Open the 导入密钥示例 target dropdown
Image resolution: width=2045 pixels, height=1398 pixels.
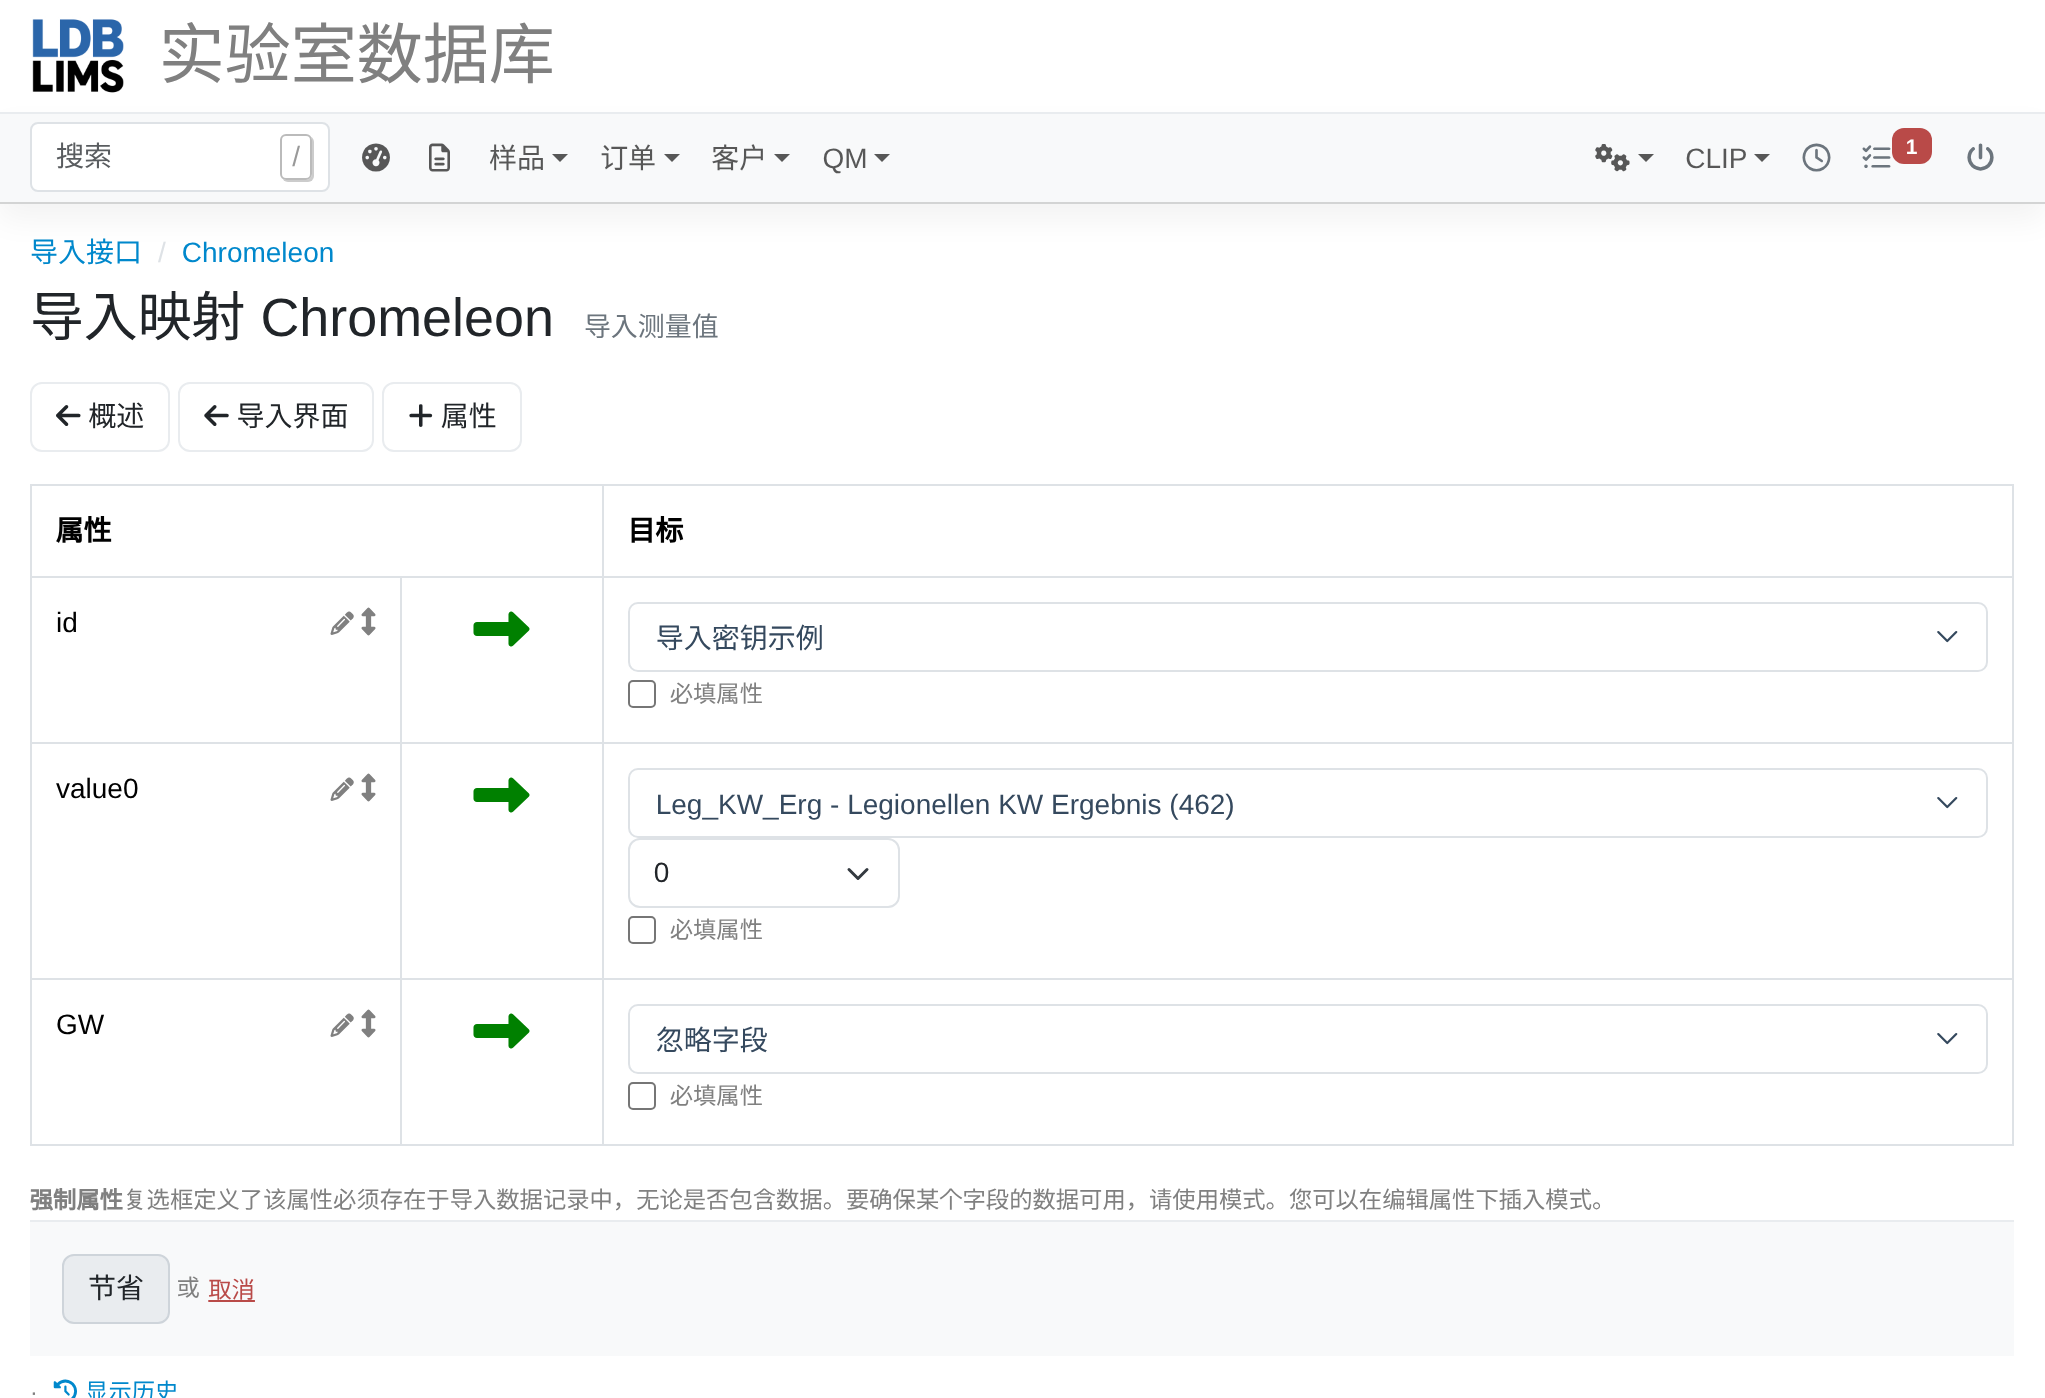click(1307, 637)
